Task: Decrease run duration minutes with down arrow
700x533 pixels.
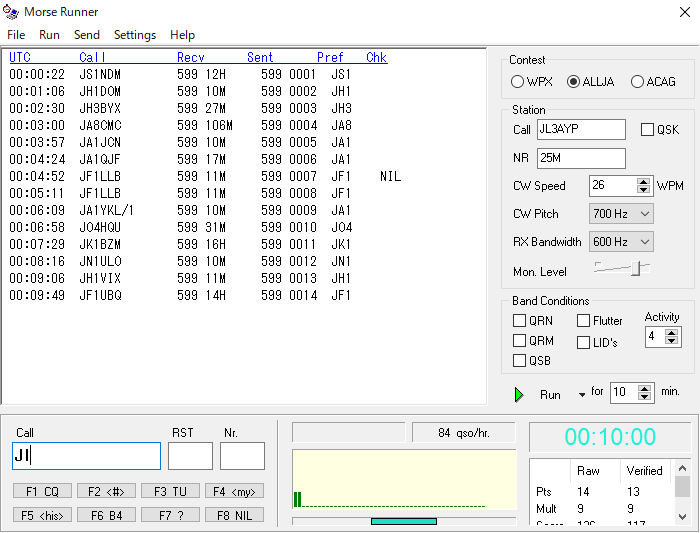Action: coord(644,396)
